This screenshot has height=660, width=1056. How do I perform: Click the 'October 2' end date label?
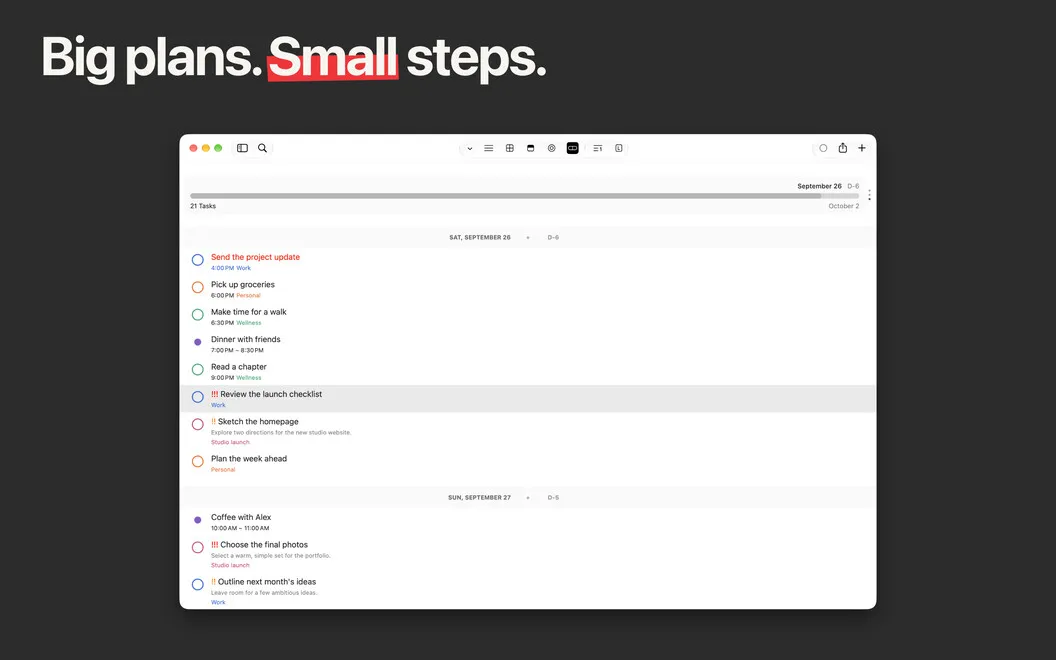(x=844, y=206)
